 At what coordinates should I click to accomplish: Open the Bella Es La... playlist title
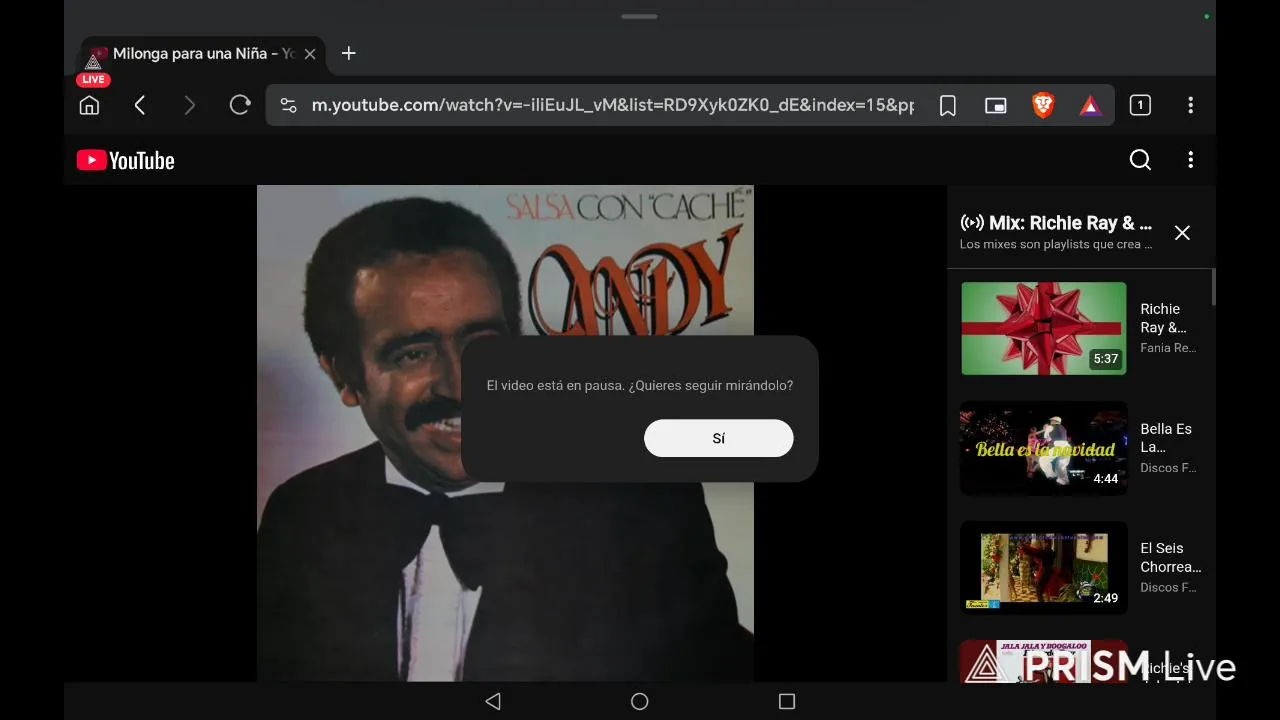click(x=1166, y=438)
